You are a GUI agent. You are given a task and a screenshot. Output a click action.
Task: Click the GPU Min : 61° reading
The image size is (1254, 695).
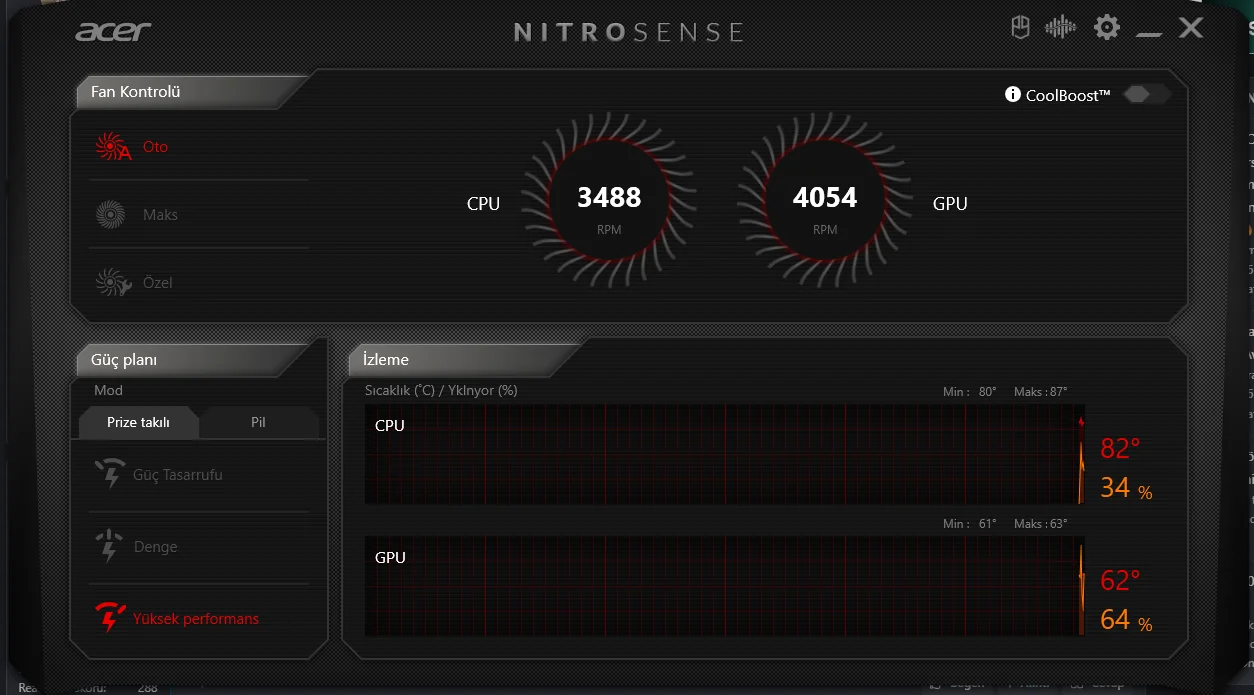[x=970, y=524]
